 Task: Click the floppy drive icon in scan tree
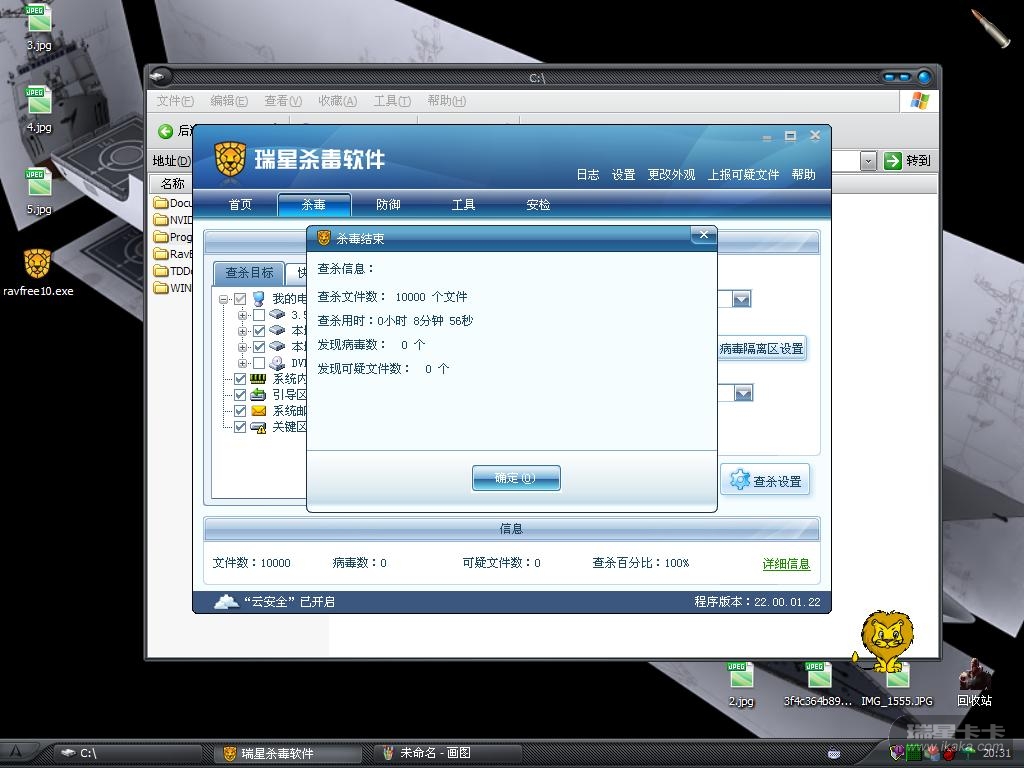click(x=277, y=315)
